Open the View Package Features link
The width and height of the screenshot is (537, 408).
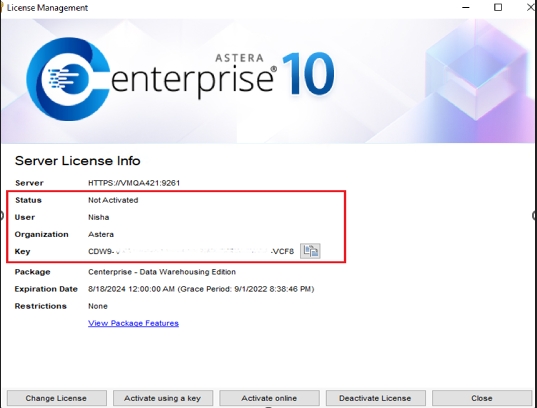coord(133,323)
